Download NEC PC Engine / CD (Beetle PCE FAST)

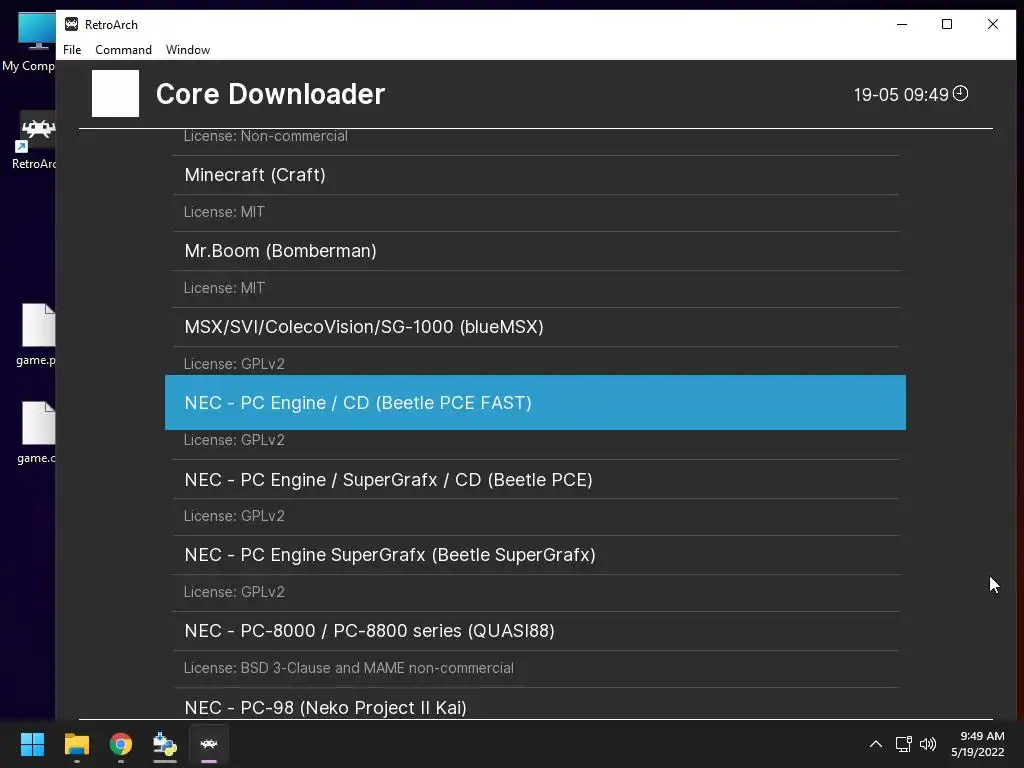(536, 402)
